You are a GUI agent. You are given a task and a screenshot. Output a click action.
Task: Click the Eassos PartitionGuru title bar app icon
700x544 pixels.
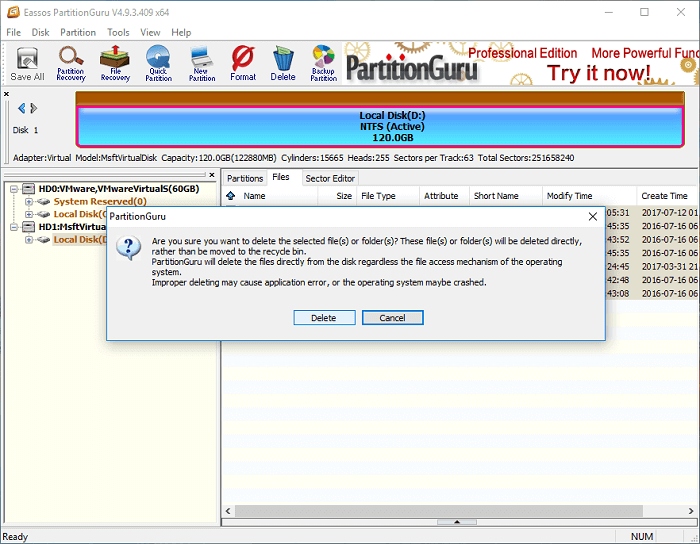coord(13,12)
